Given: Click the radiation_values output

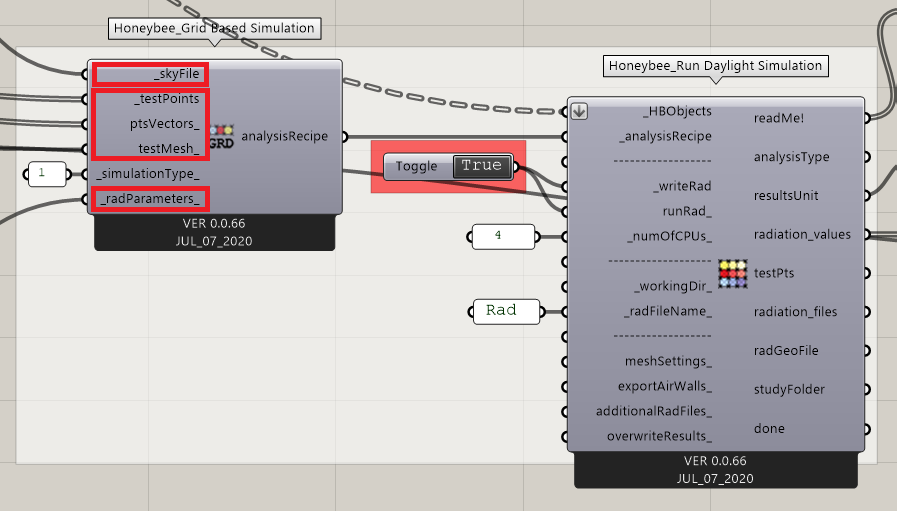Looking at the screenshot, I should [x=802, y=235].
